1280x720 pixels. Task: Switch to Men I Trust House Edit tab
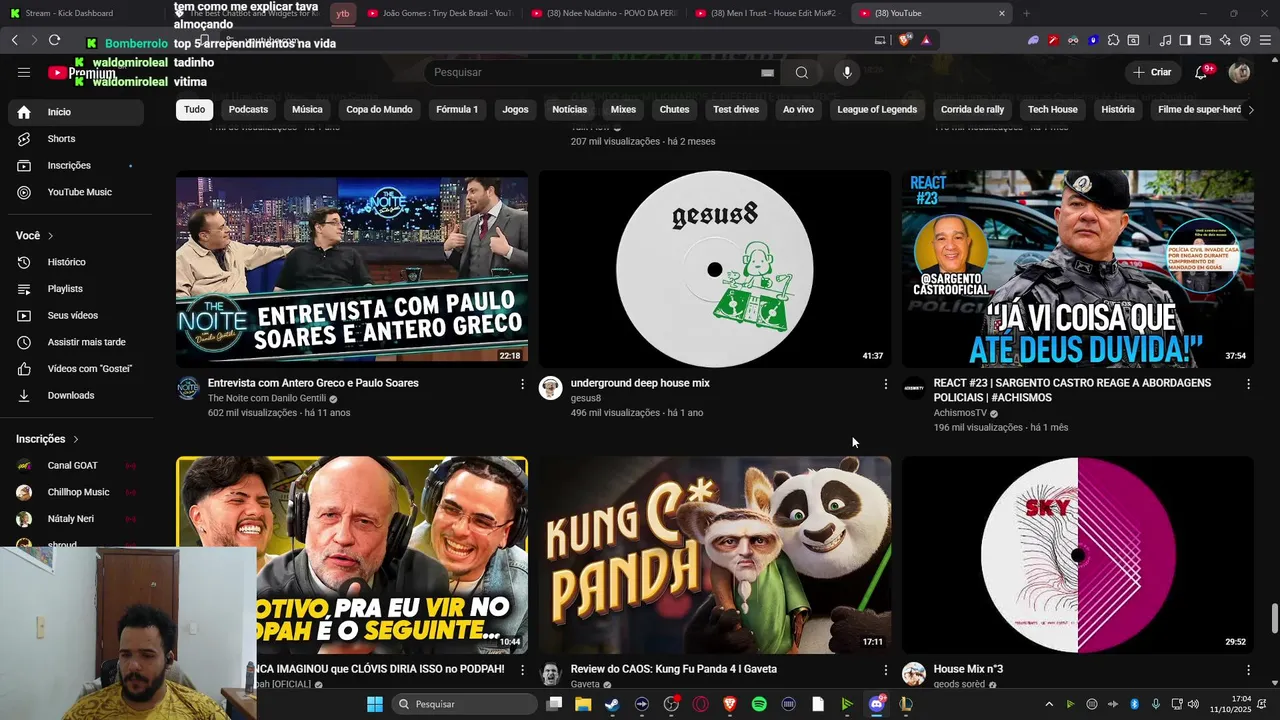coord(766,13)
